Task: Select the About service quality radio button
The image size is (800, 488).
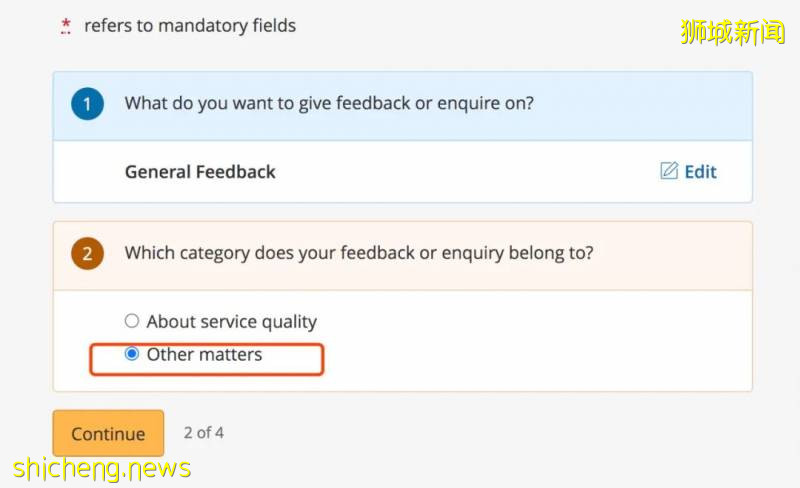Action: [132, 321]
